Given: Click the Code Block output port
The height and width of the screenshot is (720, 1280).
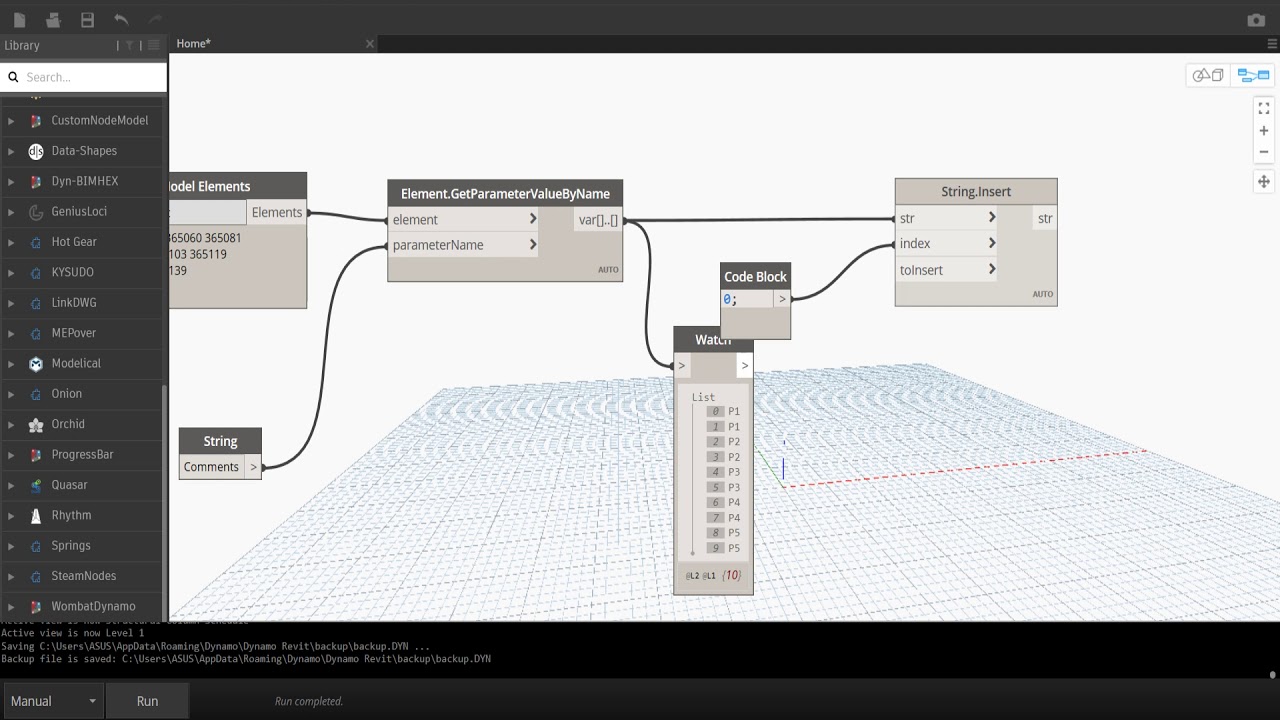Looking at the screenshot, I should point(782,299).
